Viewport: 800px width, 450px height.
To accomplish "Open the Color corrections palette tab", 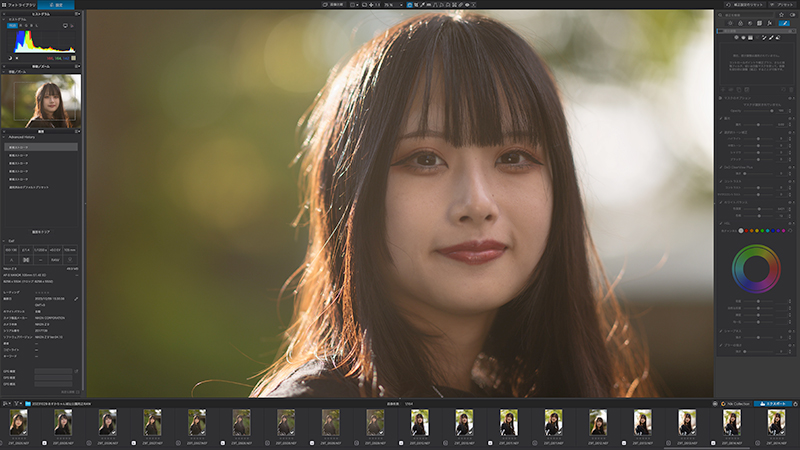I will [740, 23].
